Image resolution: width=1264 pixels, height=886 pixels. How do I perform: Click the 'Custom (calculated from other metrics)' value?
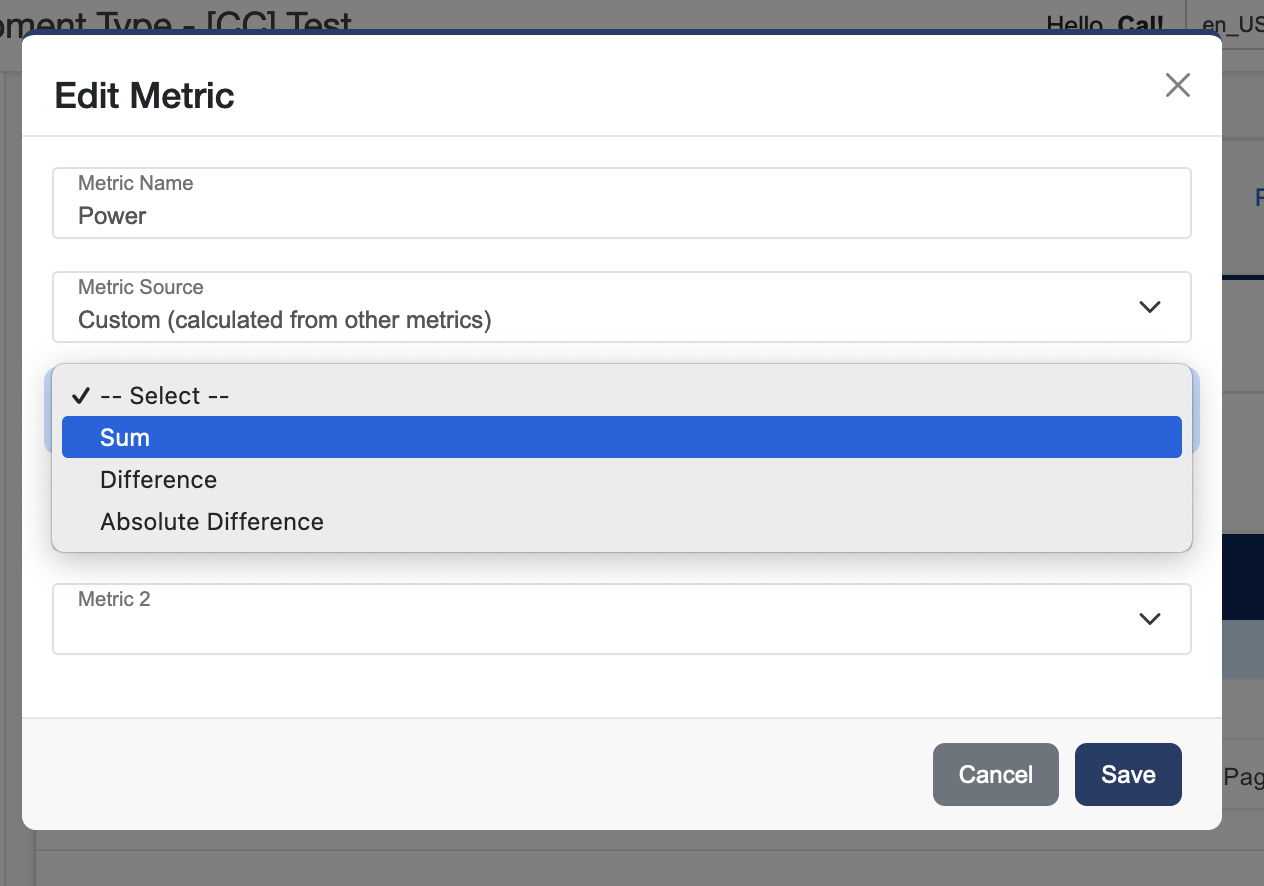pyautogui.click(x=285, y=320)
